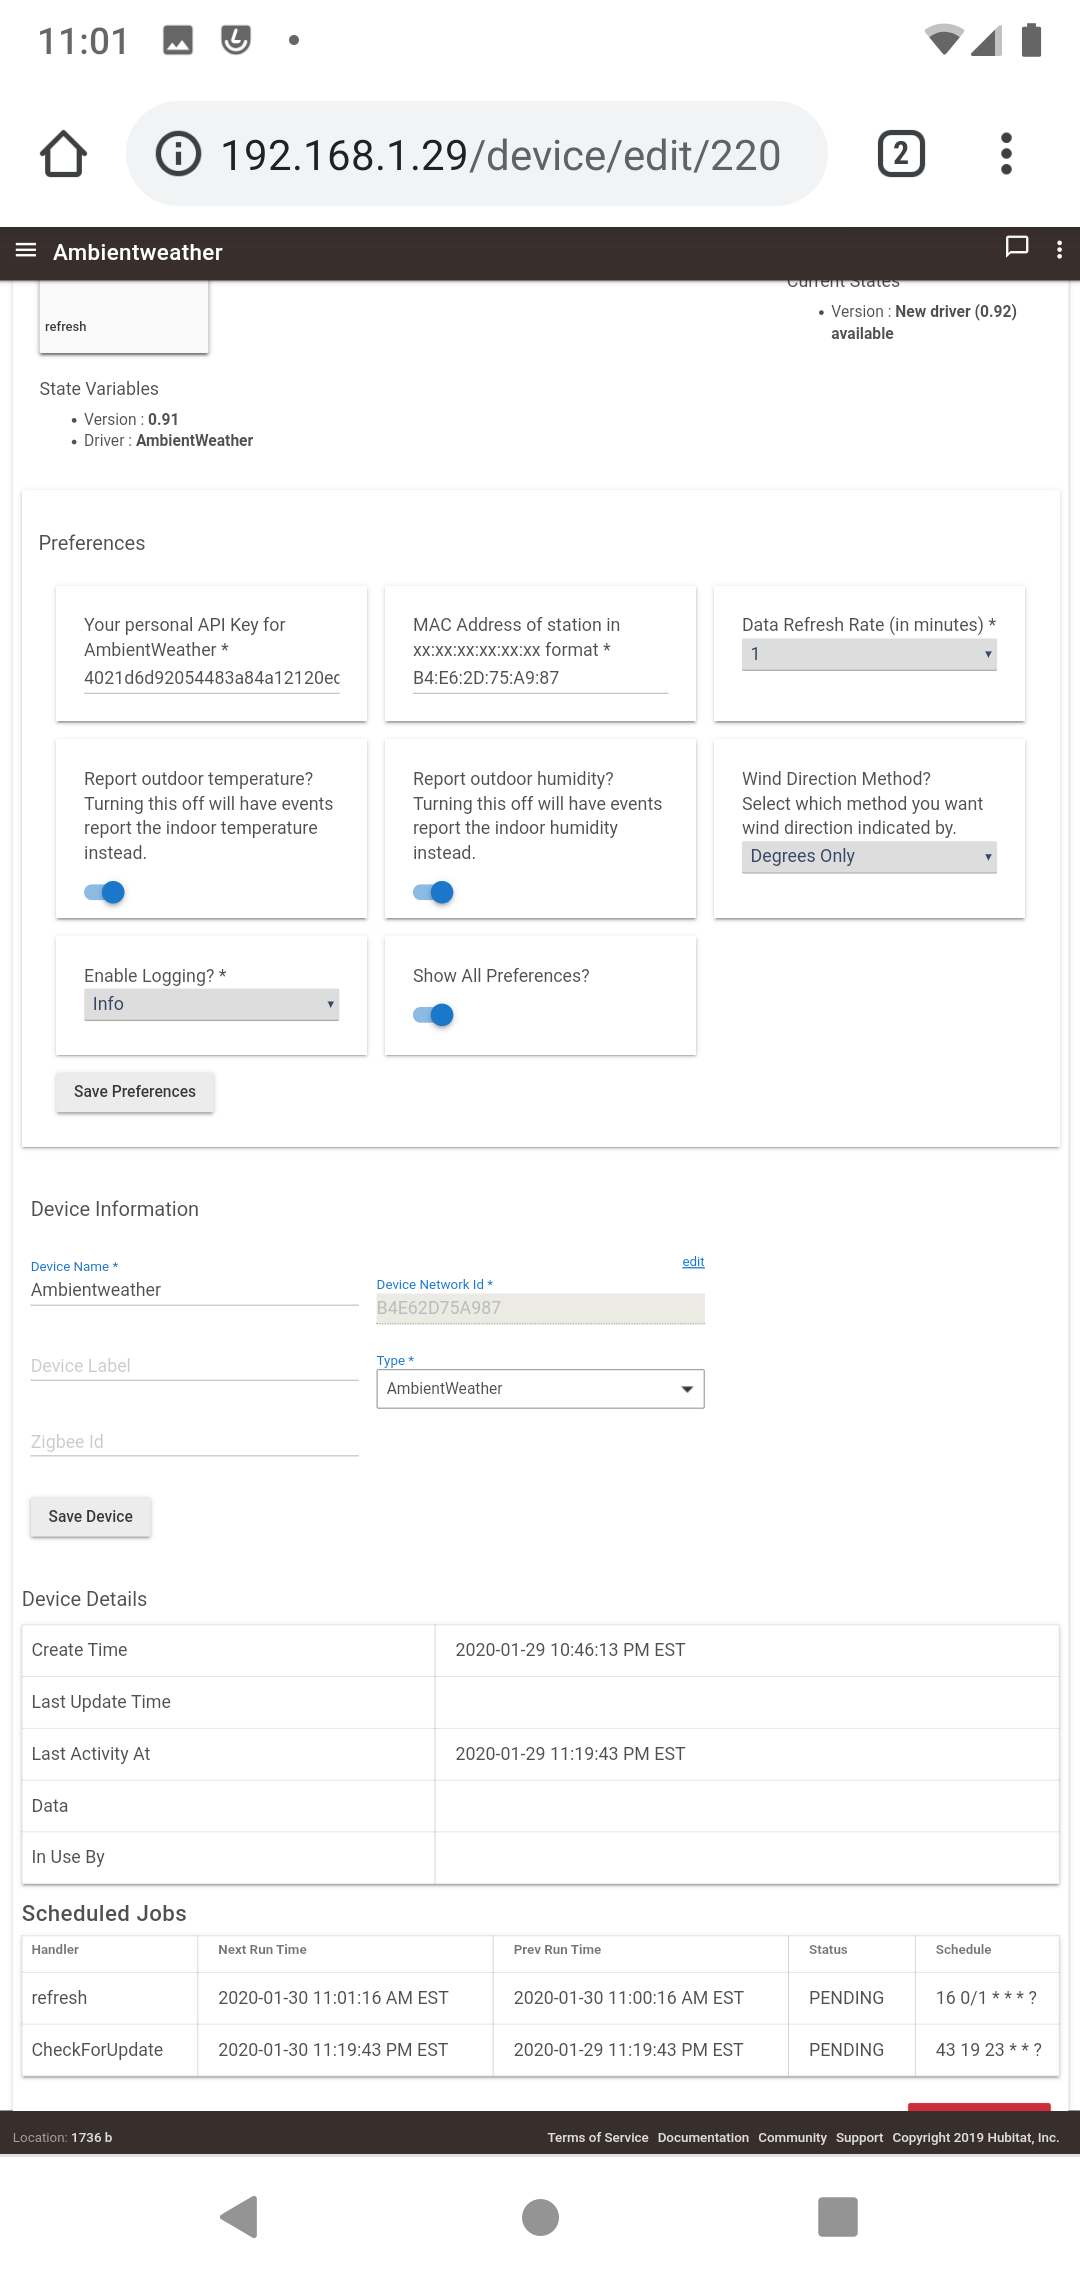Click the Schedule cell '16 0/1 * * * ?'
Image resolution: width=1080 pixels, height=2280 pixels.
(986, 1998)
